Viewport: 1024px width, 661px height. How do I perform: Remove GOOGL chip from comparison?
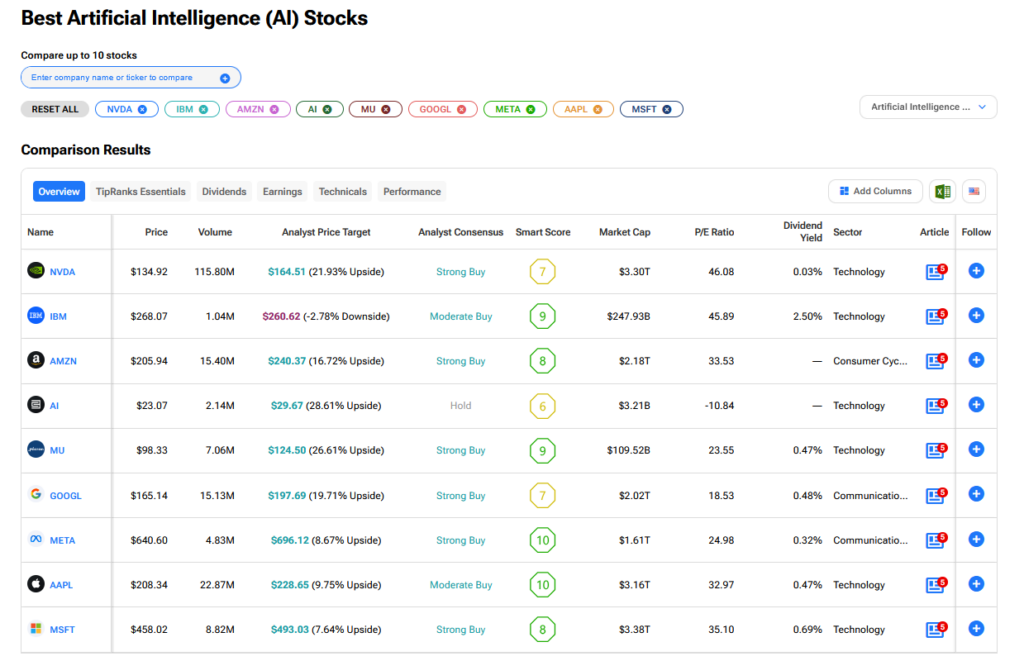[x=462, y=109]
